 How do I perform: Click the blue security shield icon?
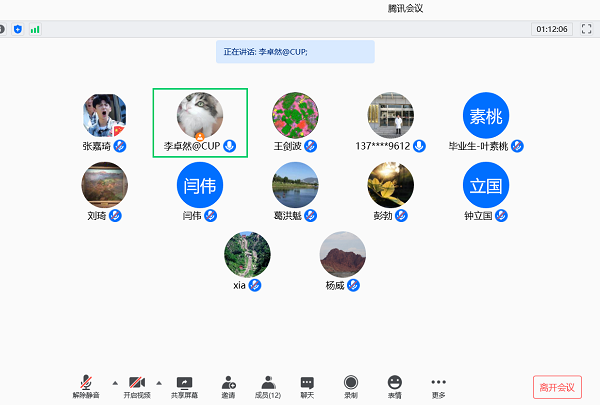tap(17, 29)
